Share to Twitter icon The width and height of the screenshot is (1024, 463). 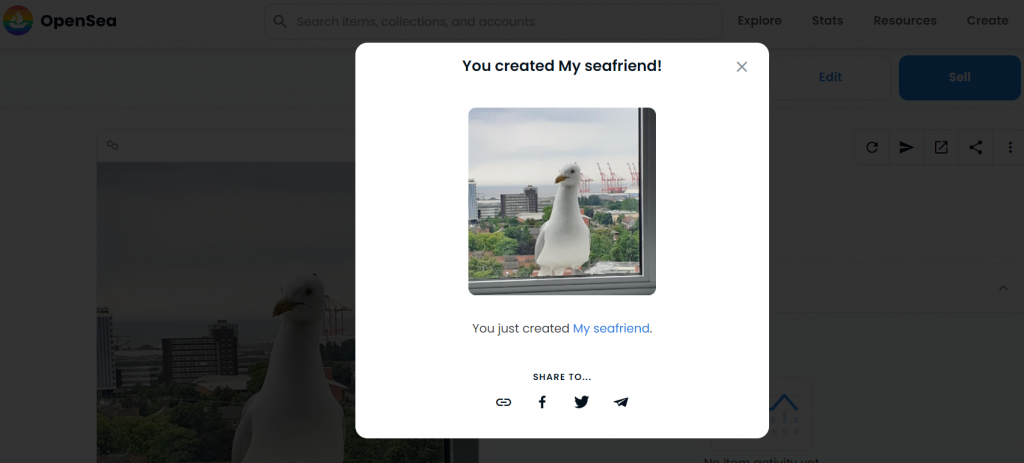tap(581, 402)
